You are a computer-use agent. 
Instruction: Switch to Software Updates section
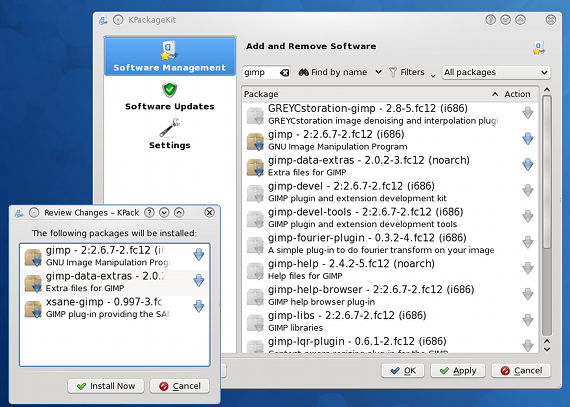170,96
